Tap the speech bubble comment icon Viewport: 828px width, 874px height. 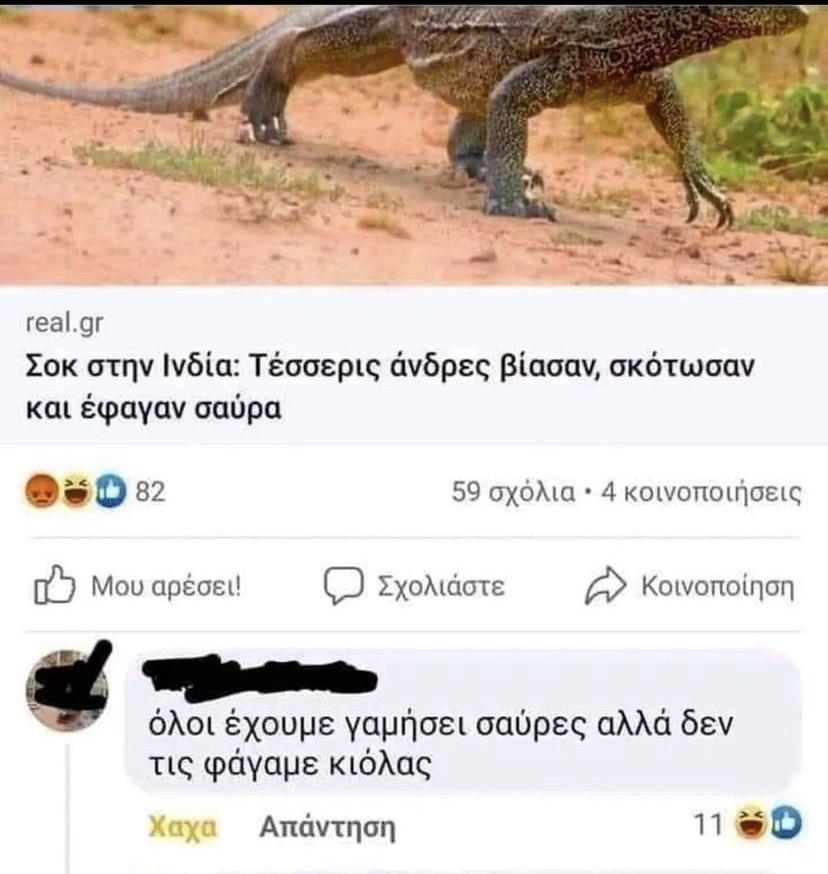pos(343,585)
